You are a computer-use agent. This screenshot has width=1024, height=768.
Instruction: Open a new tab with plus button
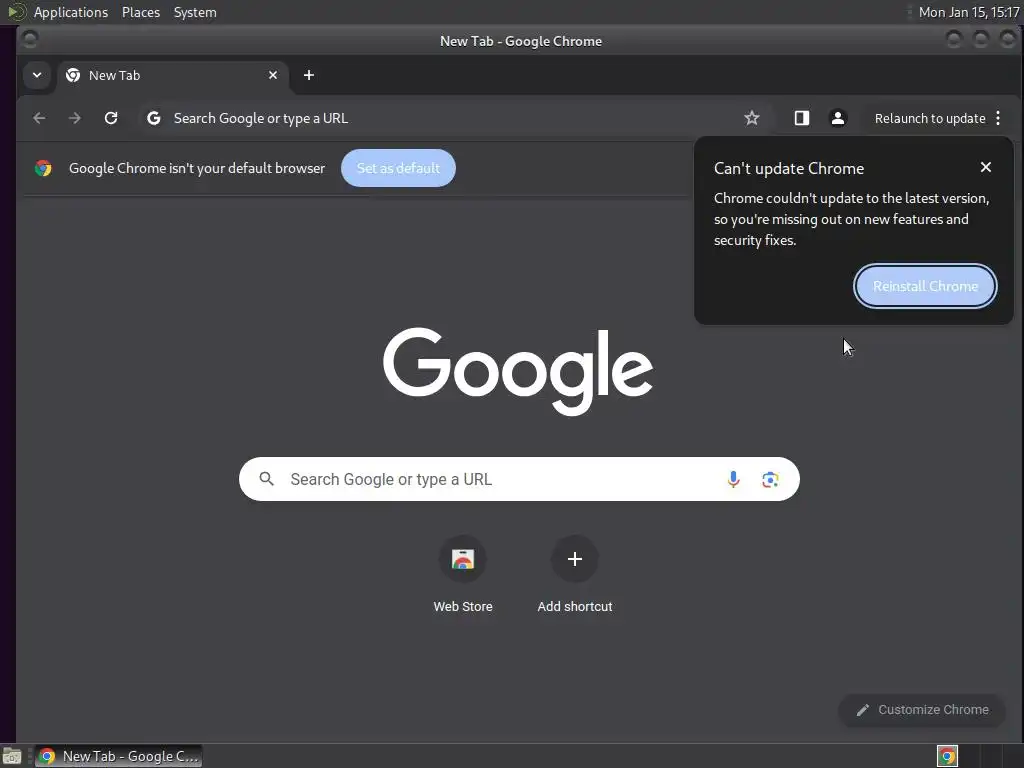309,75
